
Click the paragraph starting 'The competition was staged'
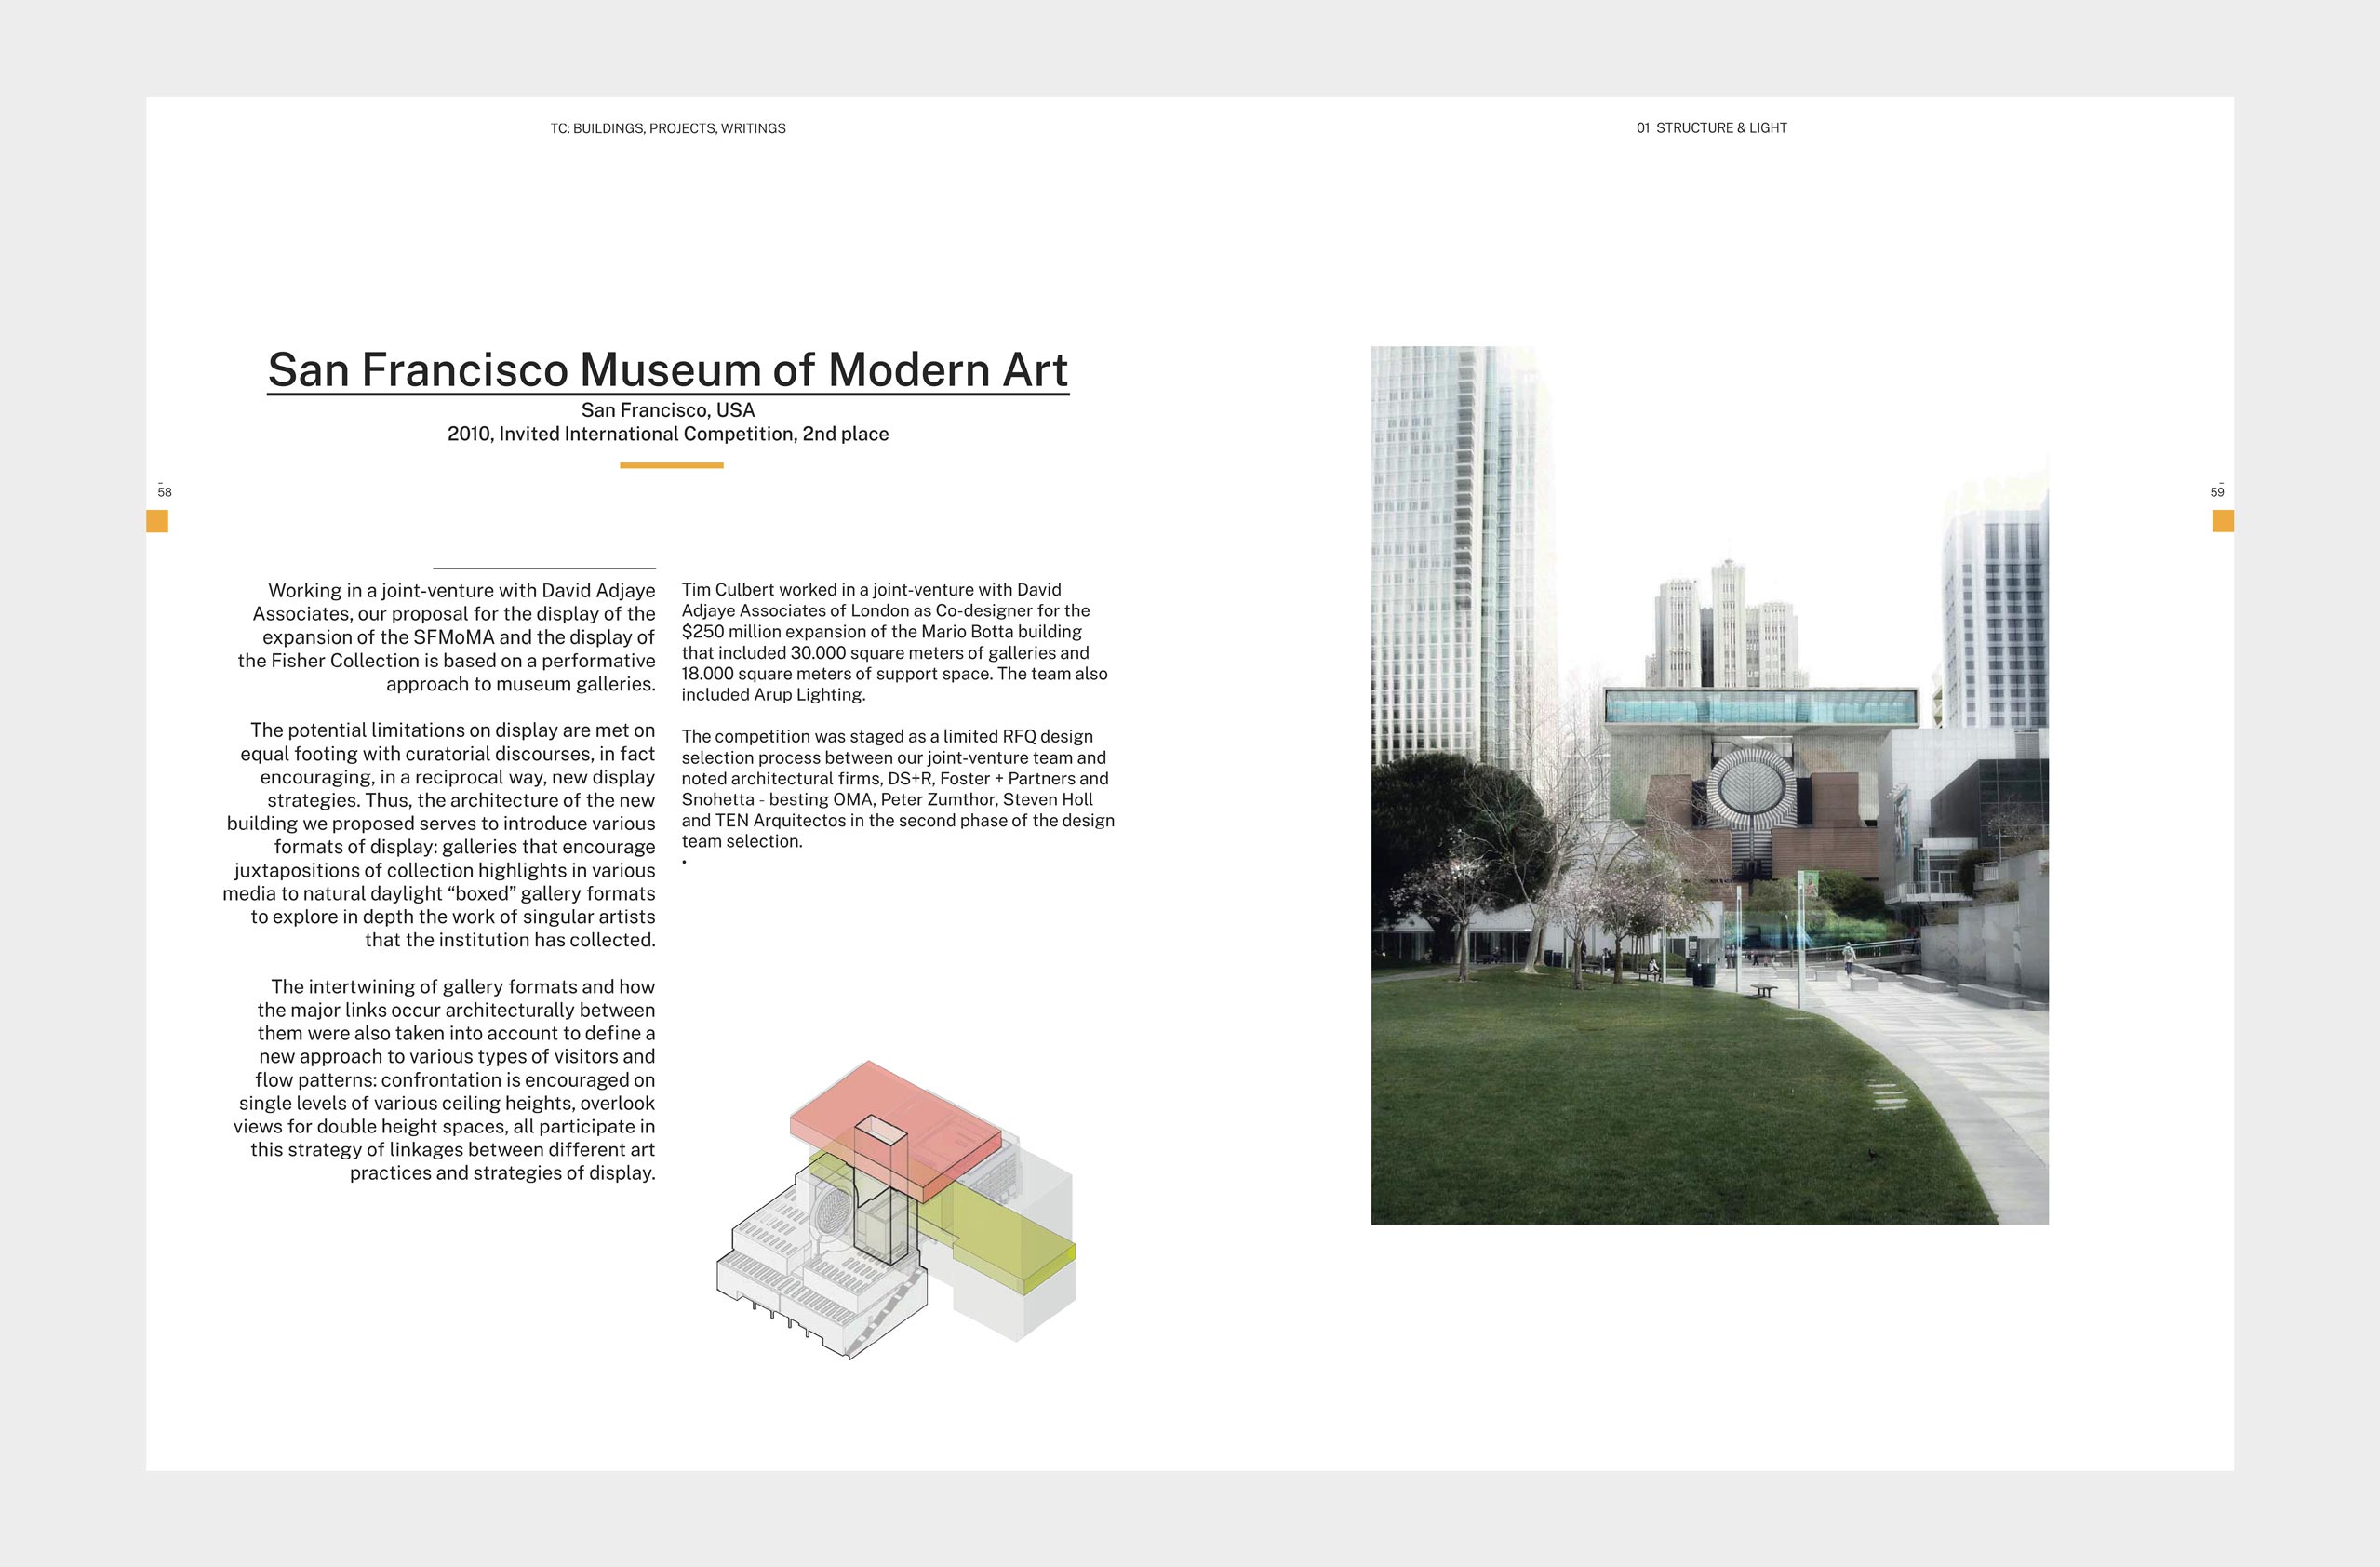tap(896, 788)
